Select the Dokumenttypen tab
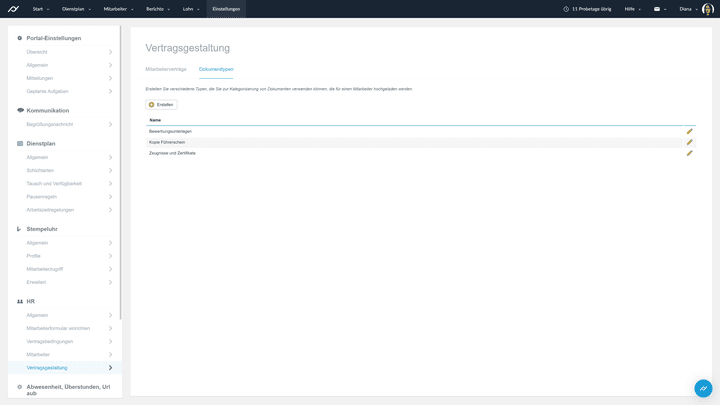This screenshot has height=405, width=720. [x=216, y=69]
